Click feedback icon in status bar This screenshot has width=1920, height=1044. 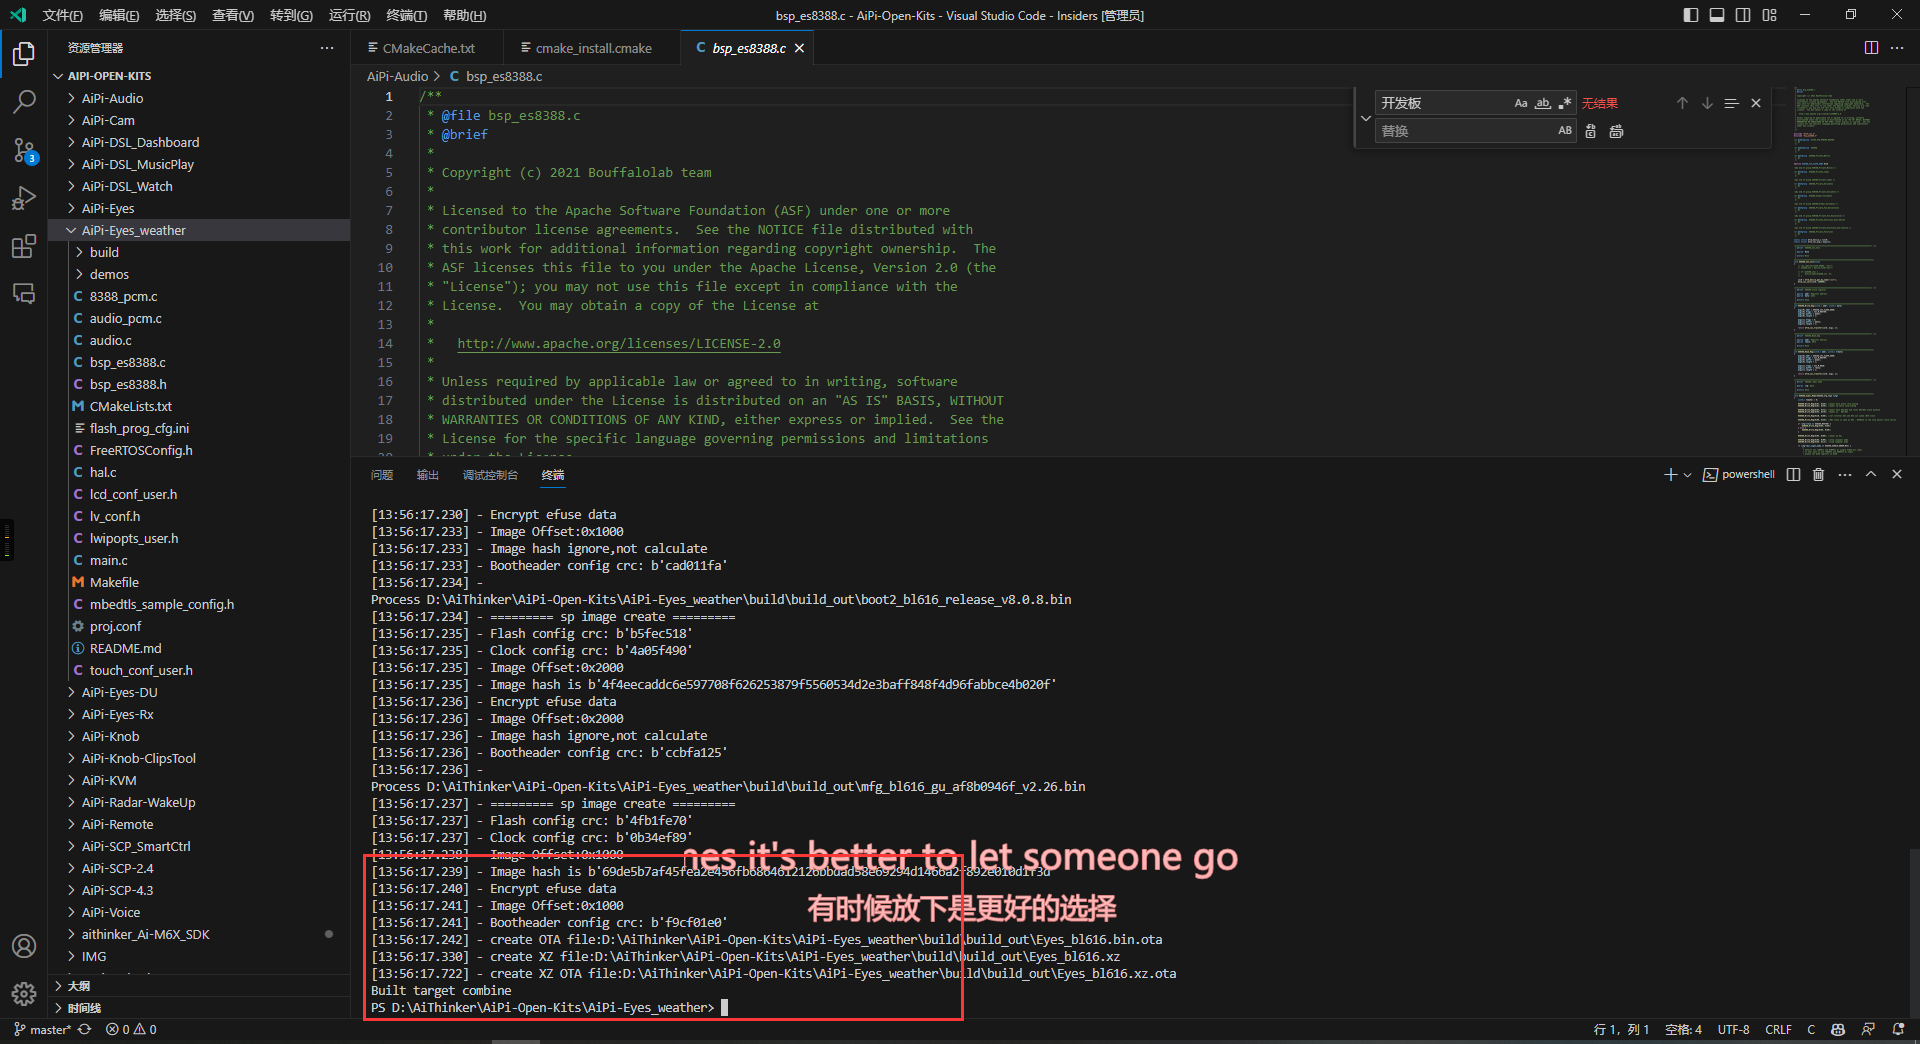click(x=1868, y=1029)
